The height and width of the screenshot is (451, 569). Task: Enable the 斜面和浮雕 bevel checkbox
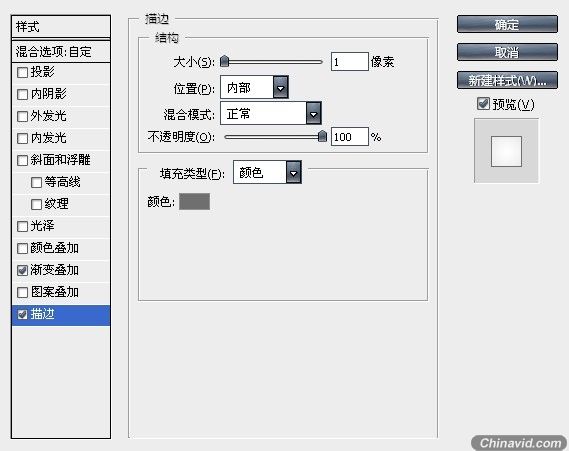(22, 160)
